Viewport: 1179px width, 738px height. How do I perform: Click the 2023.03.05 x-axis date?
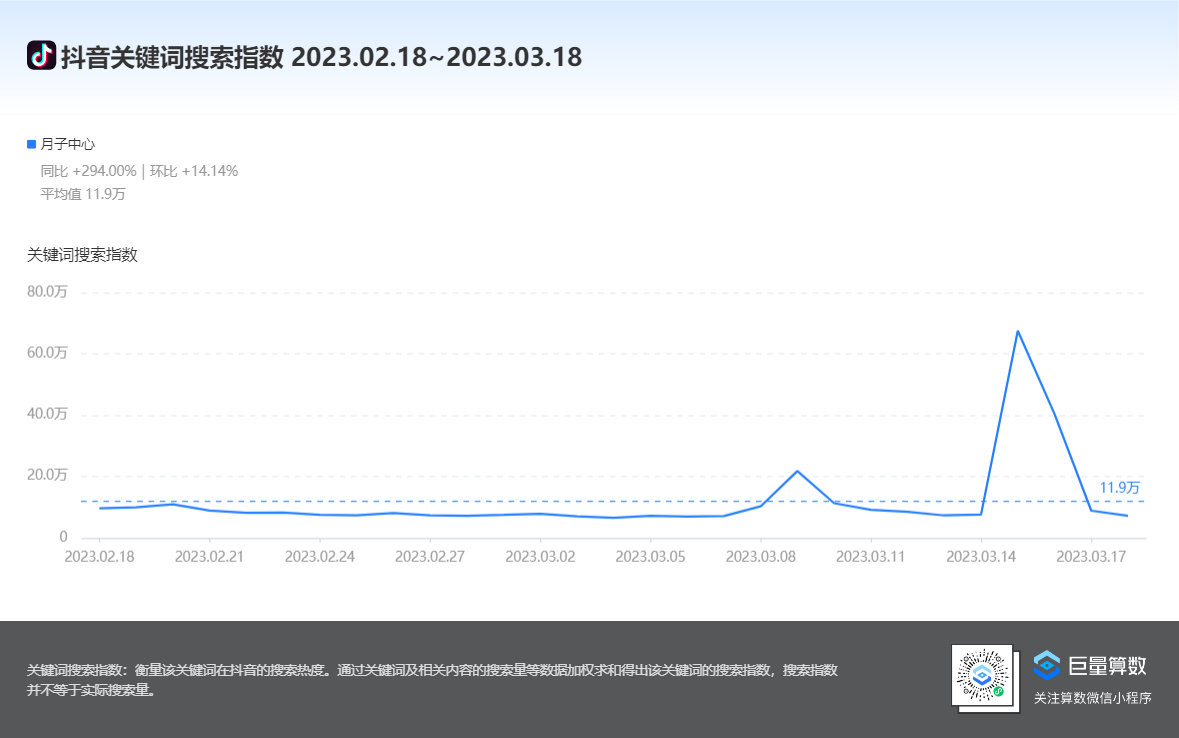[650, 557]
